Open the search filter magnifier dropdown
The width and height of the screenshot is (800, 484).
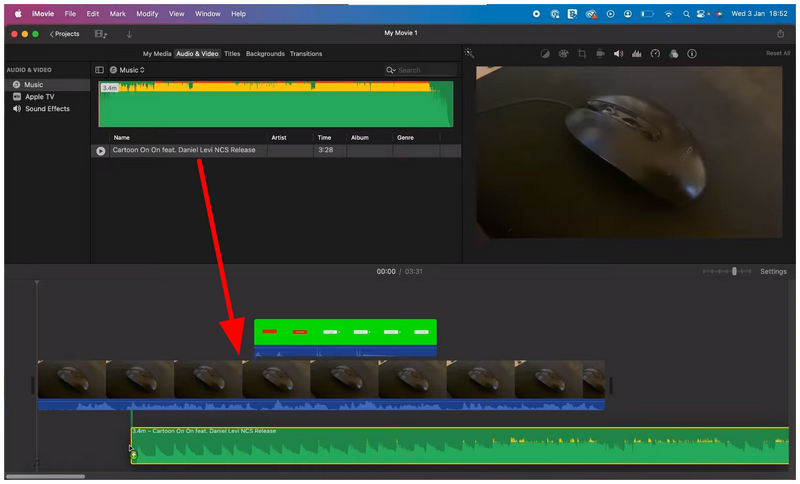391,70
